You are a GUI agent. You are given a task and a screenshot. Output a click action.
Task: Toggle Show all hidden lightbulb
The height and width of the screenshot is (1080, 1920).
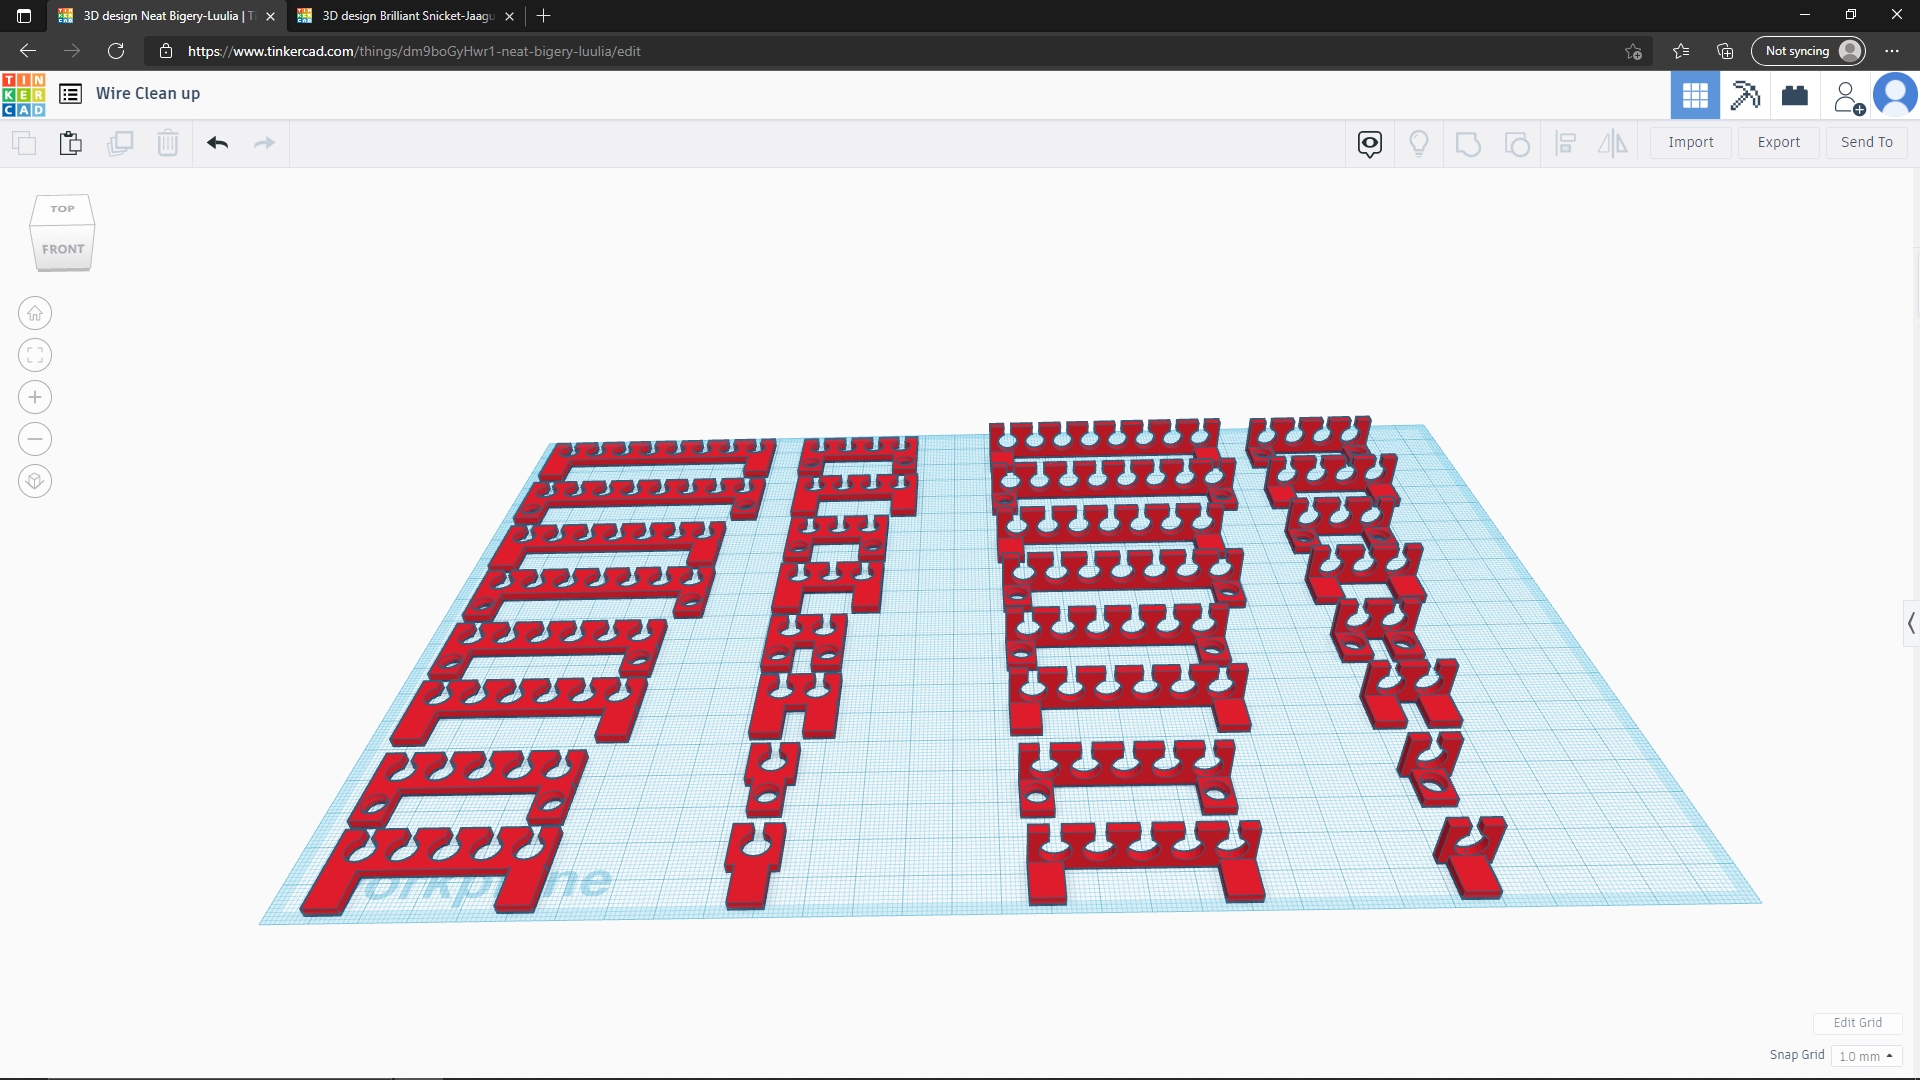click(x=1418, y=143)
